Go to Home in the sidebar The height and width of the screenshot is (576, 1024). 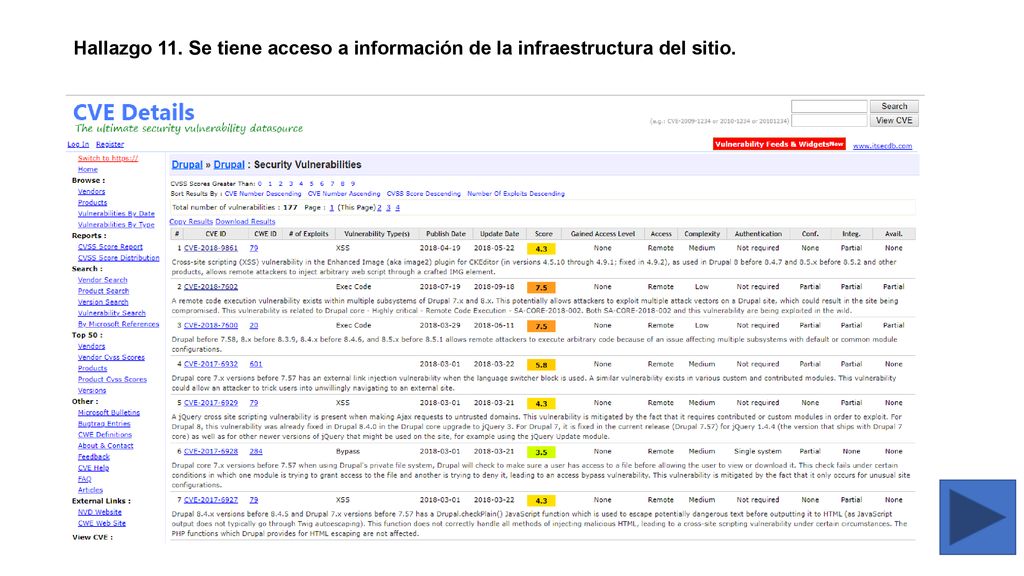pos(88,169)
